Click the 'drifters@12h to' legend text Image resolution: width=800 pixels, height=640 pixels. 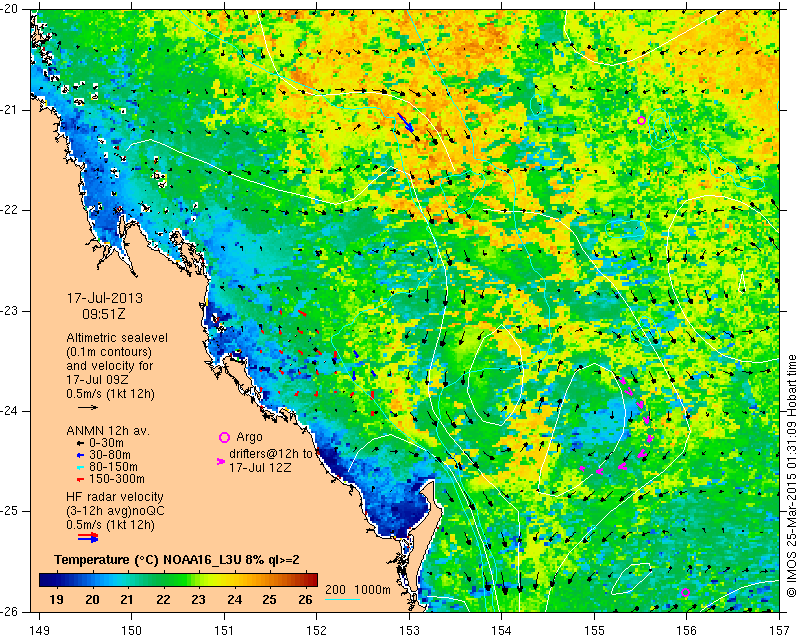click(x=270, y=454)
